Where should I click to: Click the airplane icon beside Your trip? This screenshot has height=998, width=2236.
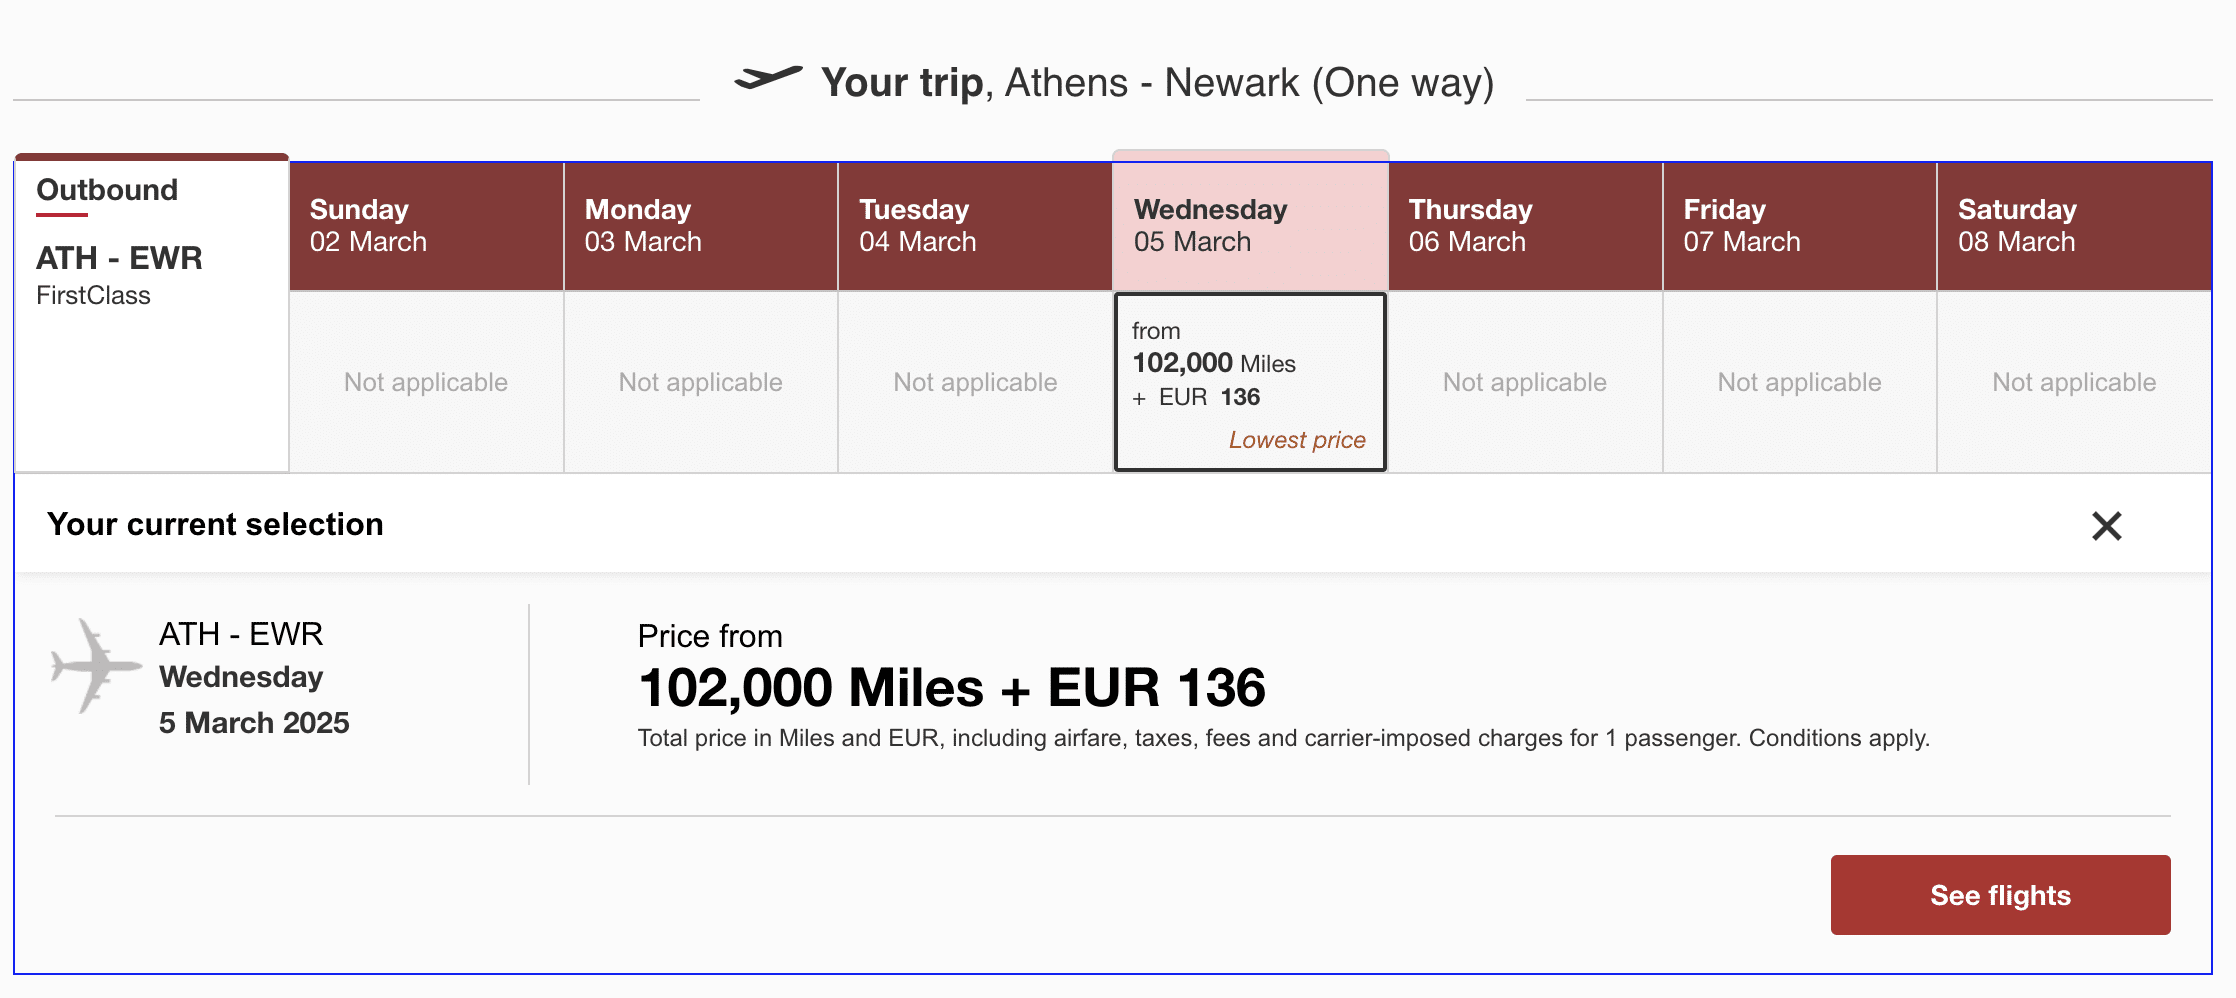[768, 78]
